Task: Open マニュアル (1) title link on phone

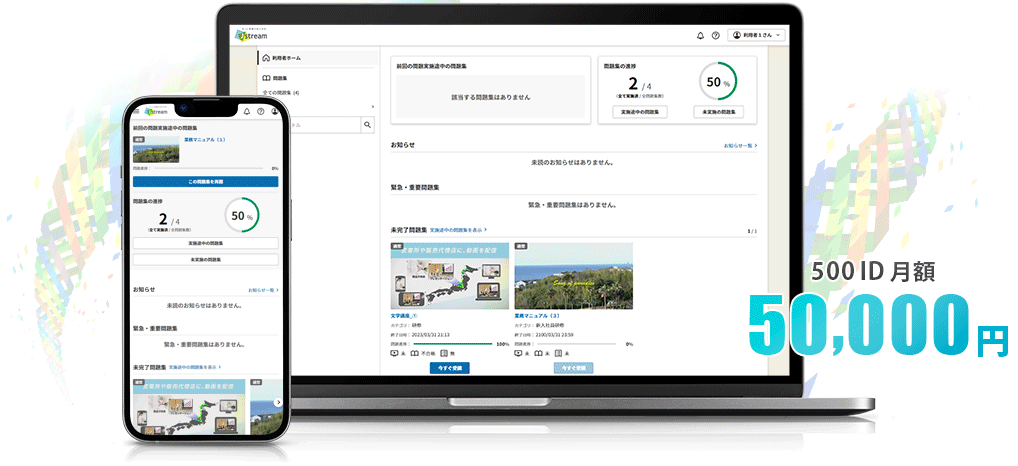Action: click(205, 140)
